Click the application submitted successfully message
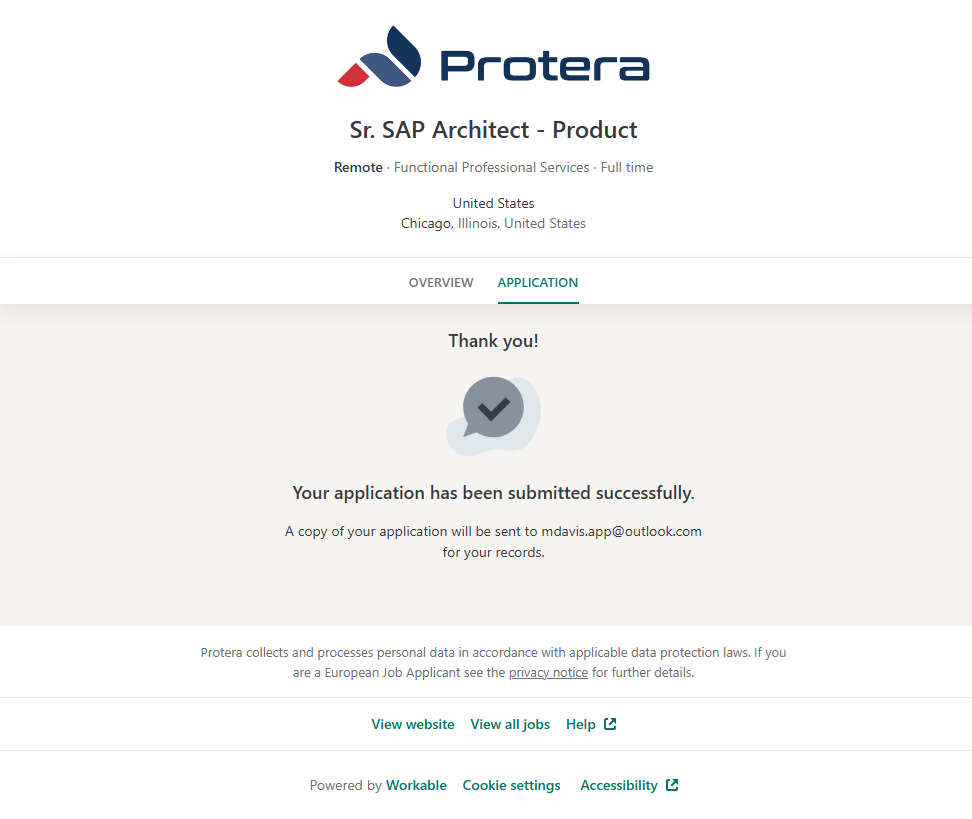Image resolution: width=972 pixels, height=819 pixels. [x=493, y=493]
